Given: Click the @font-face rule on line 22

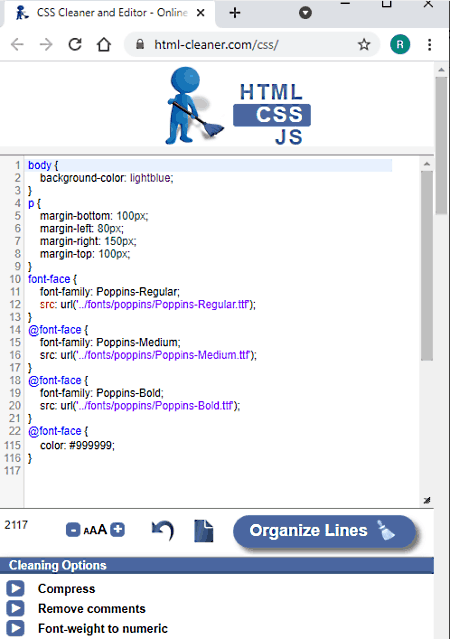Looking at the screenshot, I should (x=58, y=431).
